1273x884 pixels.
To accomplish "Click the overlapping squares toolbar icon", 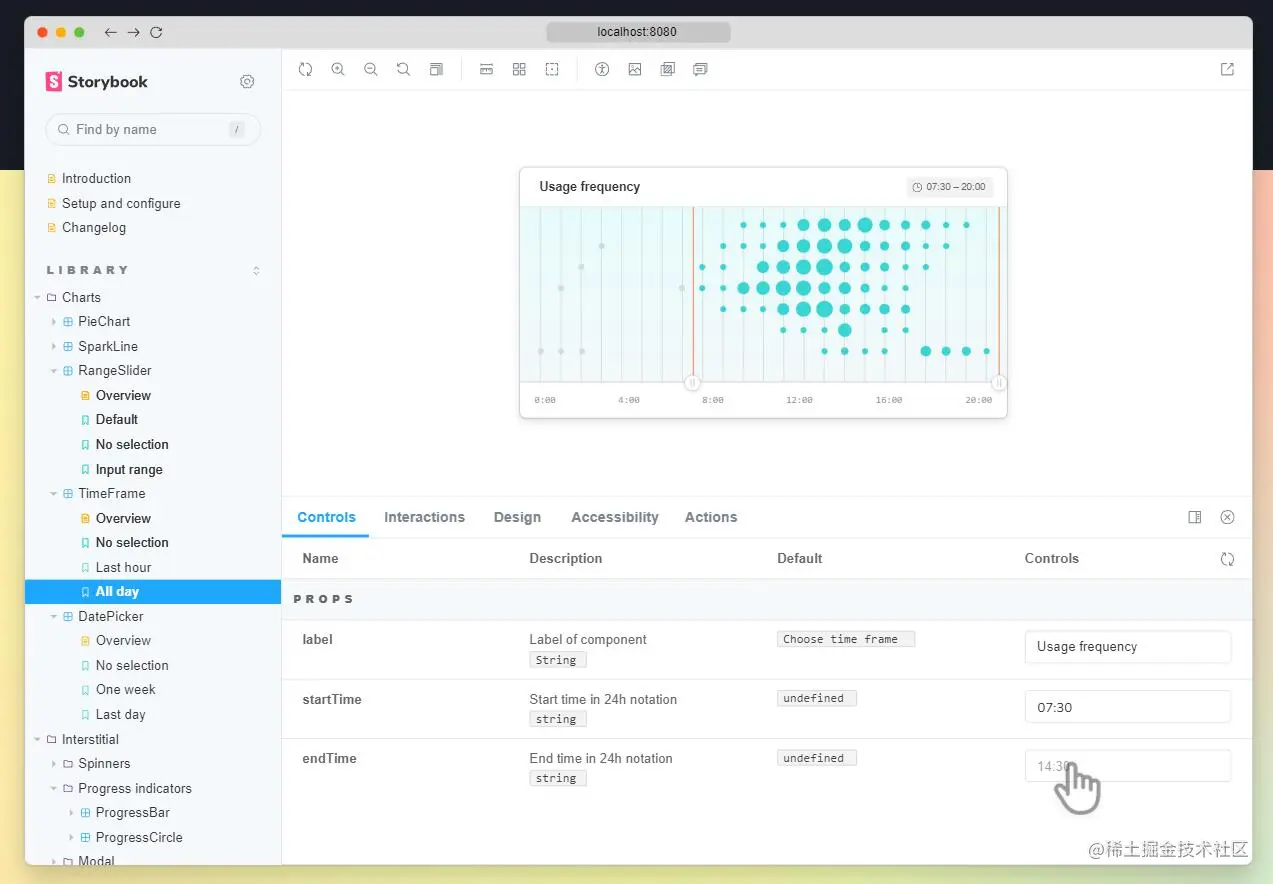I will tap(668, 69).
